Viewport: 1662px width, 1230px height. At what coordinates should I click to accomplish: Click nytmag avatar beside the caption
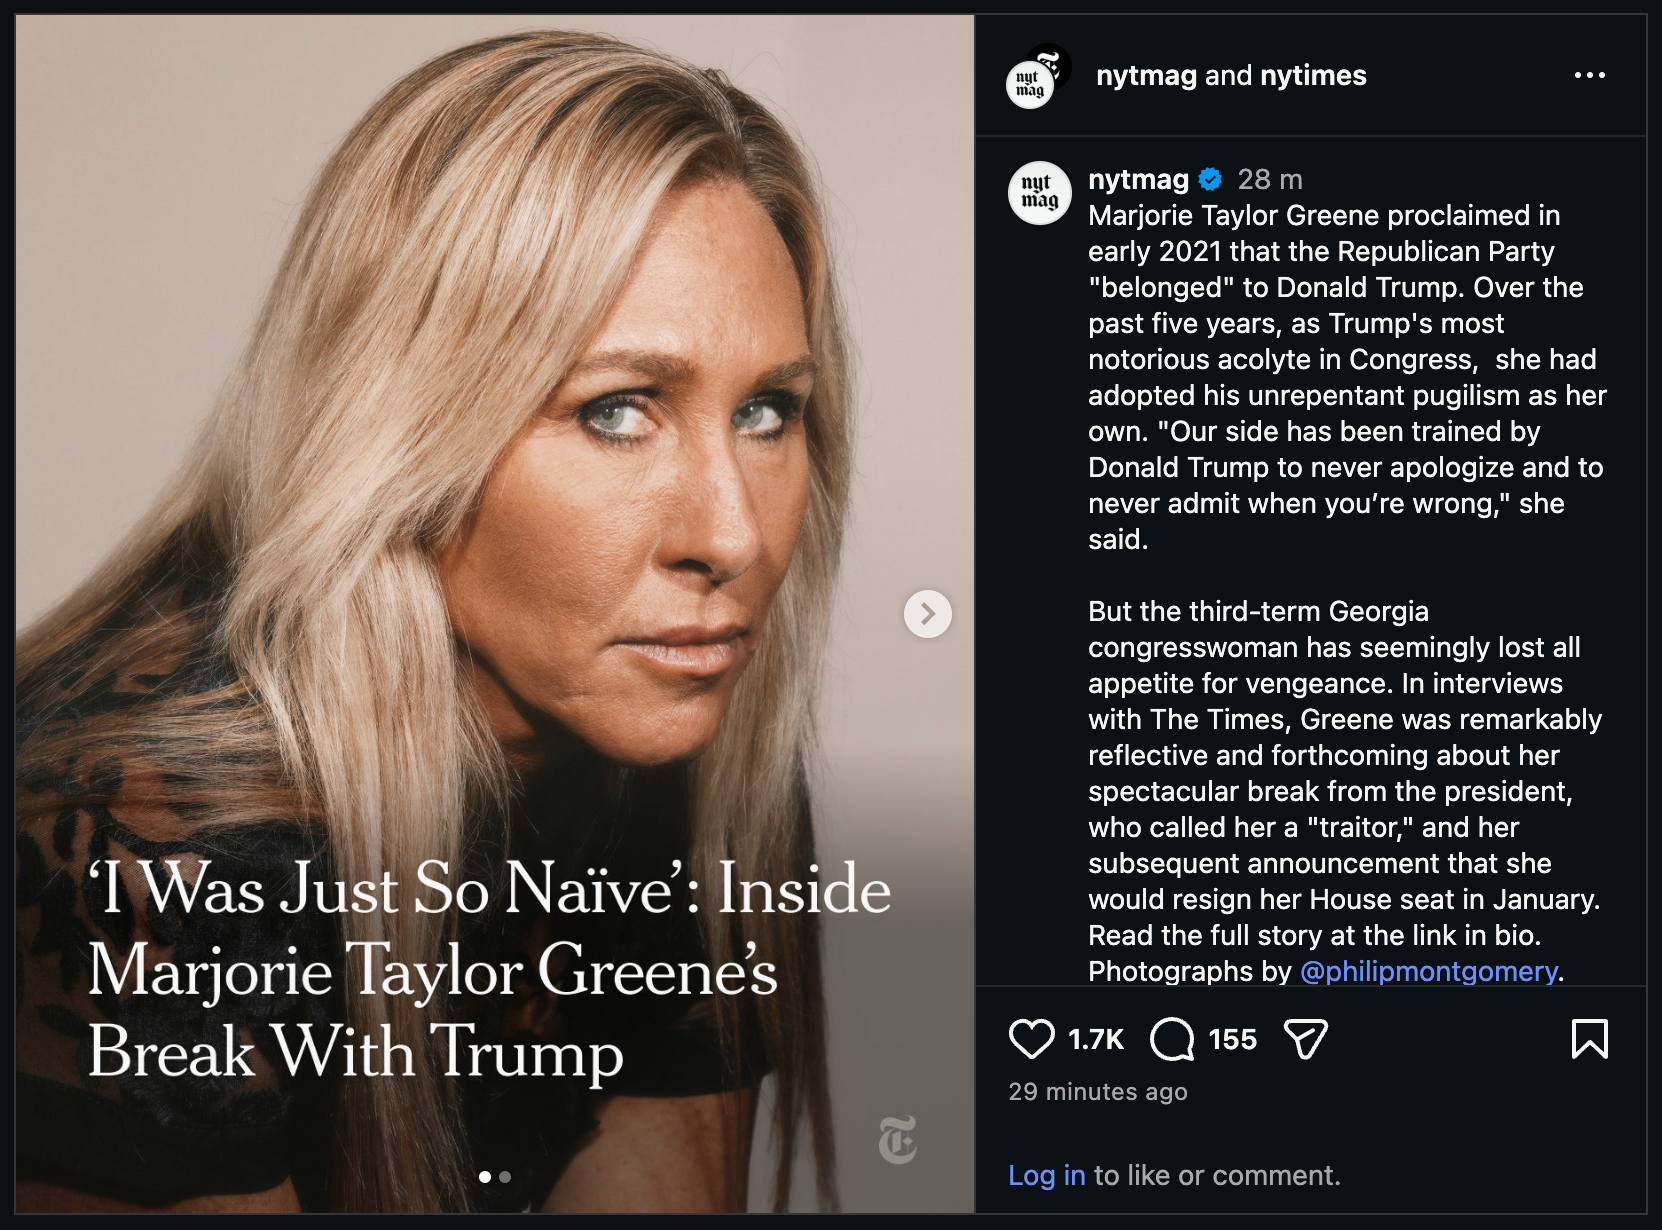(x=1039, y=192)
